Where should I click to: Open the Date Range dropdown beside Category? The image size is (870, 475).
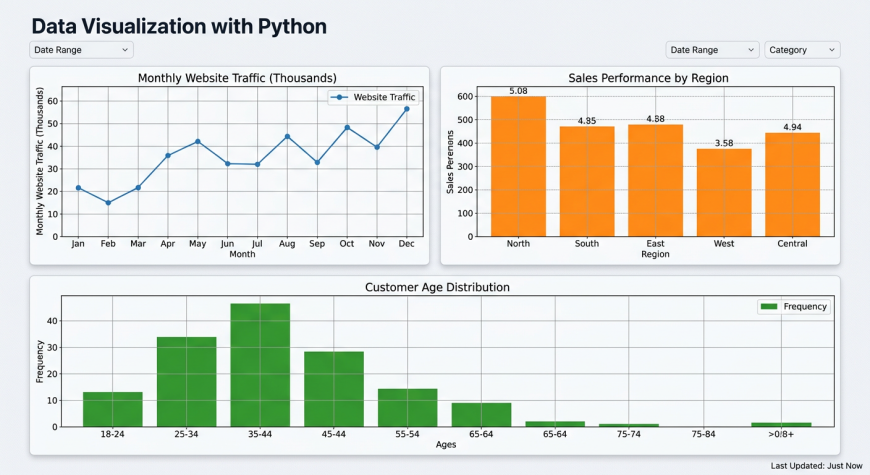(712, 50)
